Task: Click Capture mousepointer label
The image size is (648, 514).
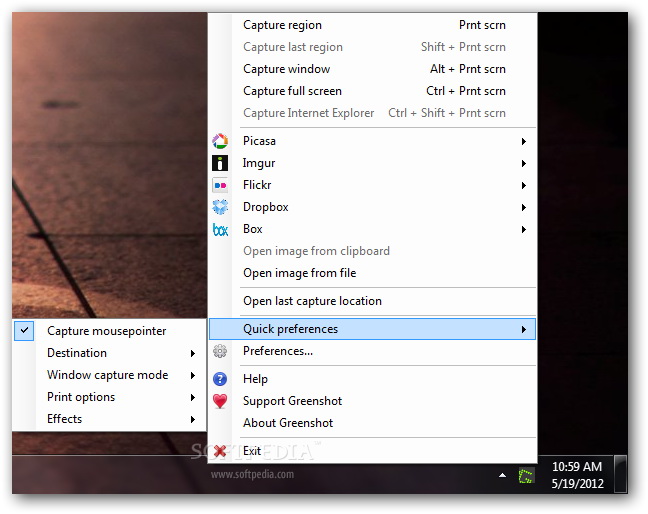Action: click(107, 331)
